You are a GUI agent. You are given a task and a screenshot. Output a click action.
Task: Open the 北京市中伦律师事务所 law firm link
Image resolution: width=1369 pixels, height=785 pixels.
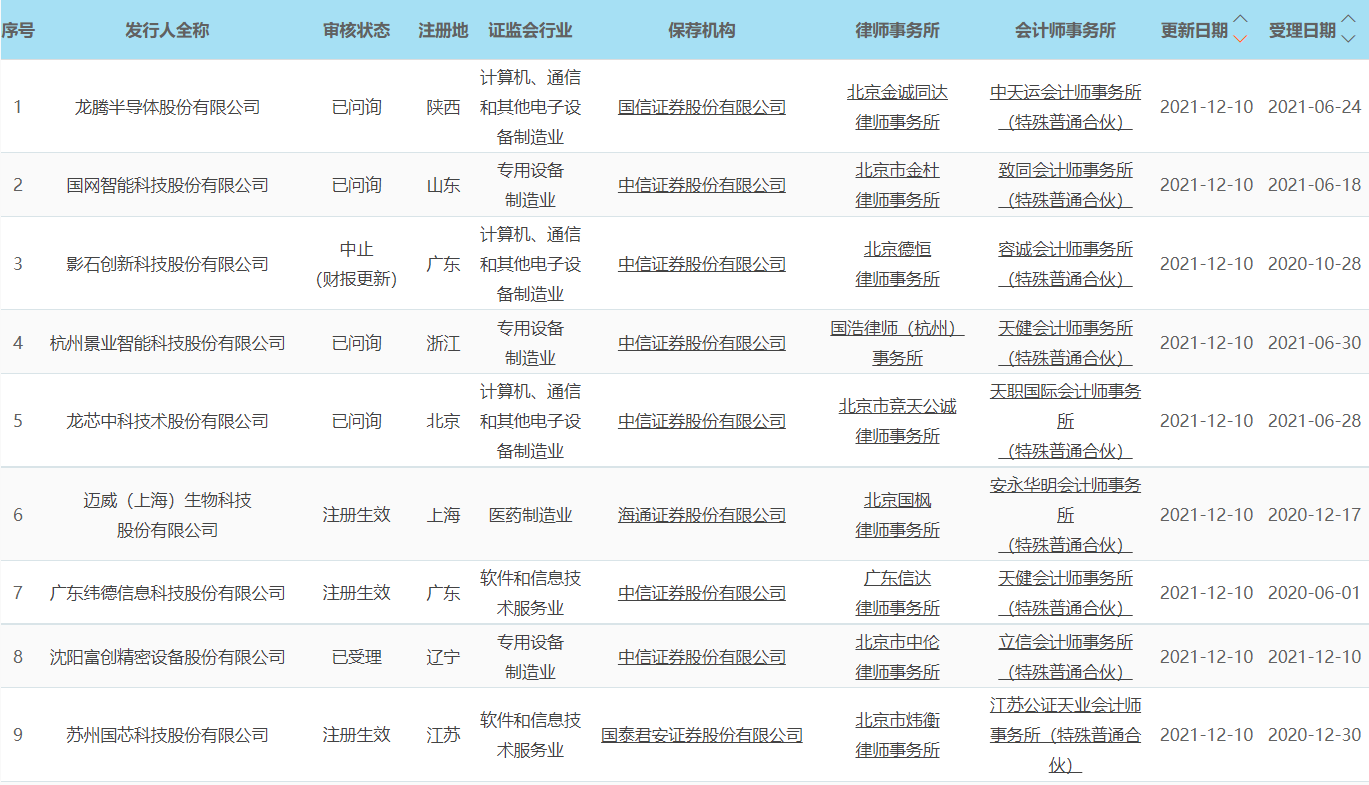[897, 657]
